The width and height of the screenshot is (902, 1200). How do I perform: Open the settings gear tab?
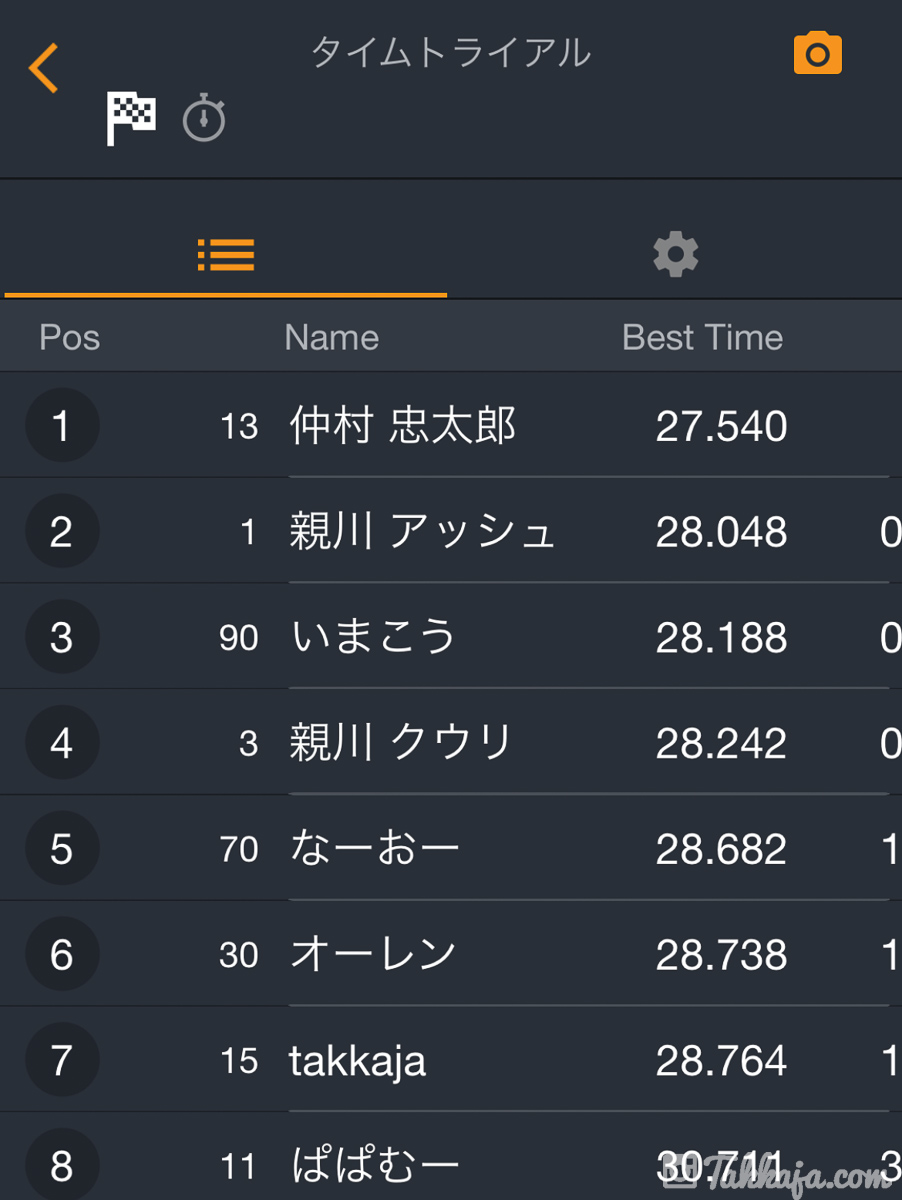[x=675, y=255]
